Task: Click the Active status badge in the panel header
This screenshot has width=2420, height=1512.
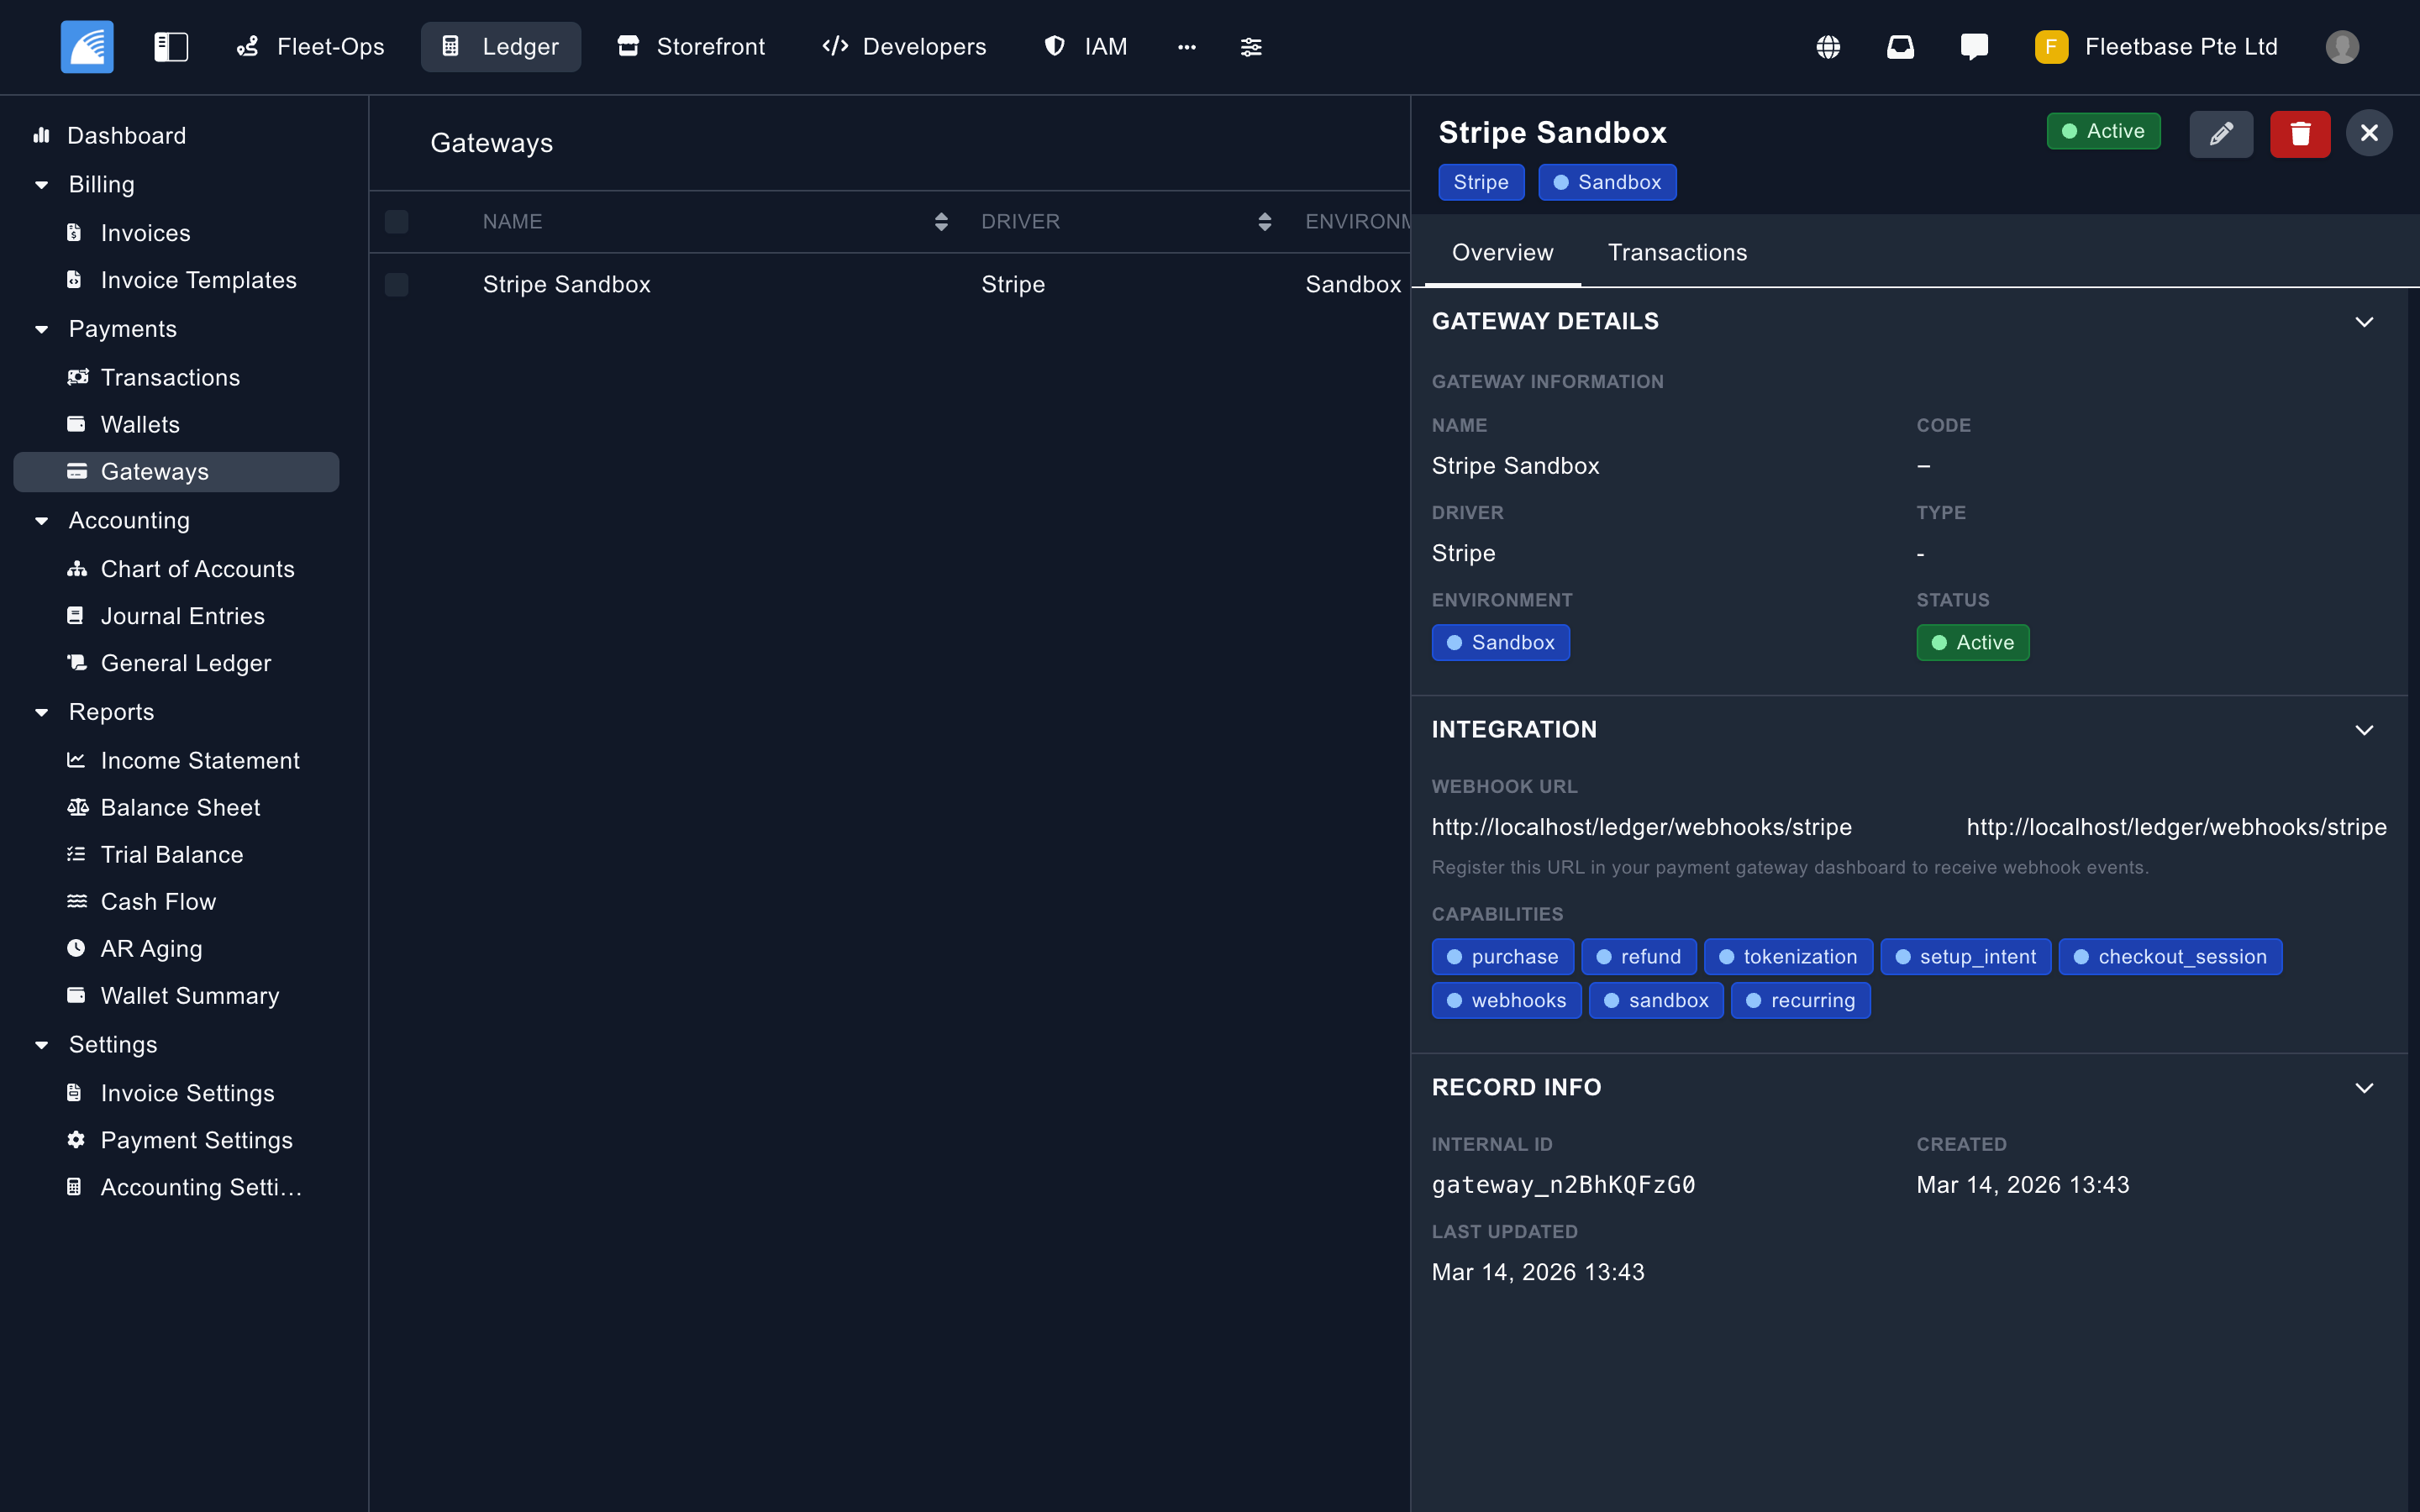Action: pyautogui.click(x=2104, y=131)
